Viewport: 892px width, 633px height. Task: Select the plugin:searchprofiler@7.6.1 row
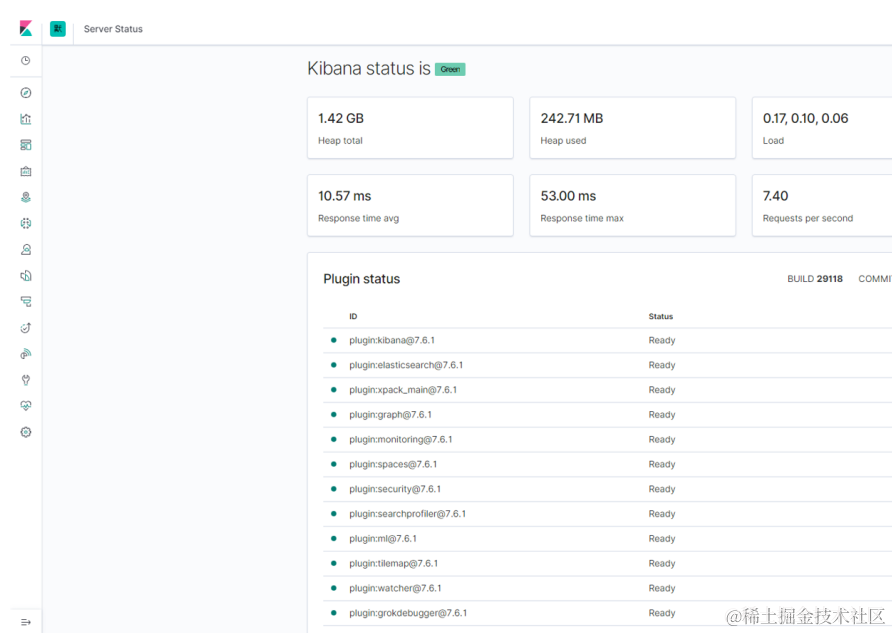(608, 514)
